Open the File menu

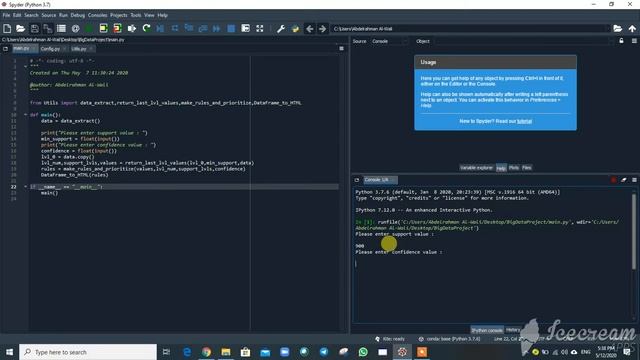7,15
